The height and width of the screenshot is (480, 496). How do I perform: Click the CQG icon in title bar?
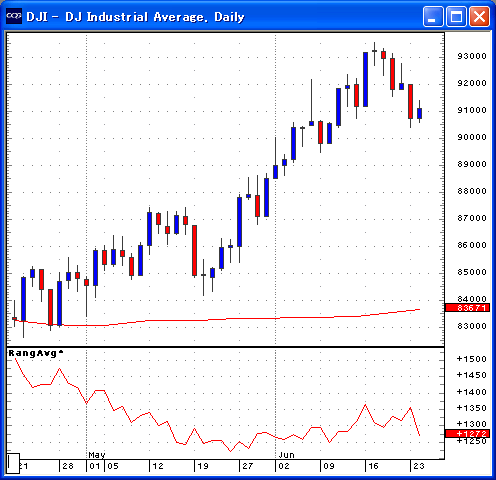pyautogui.click(x=14, y=16)
